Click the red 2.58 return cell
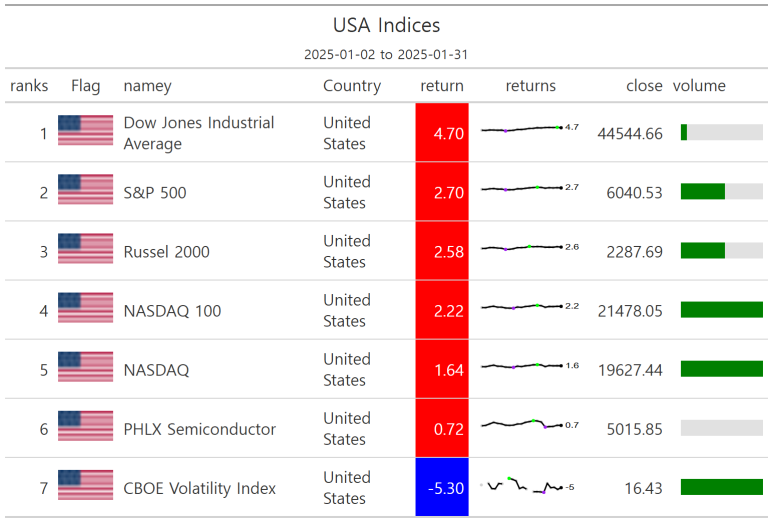 coord(442,250)
